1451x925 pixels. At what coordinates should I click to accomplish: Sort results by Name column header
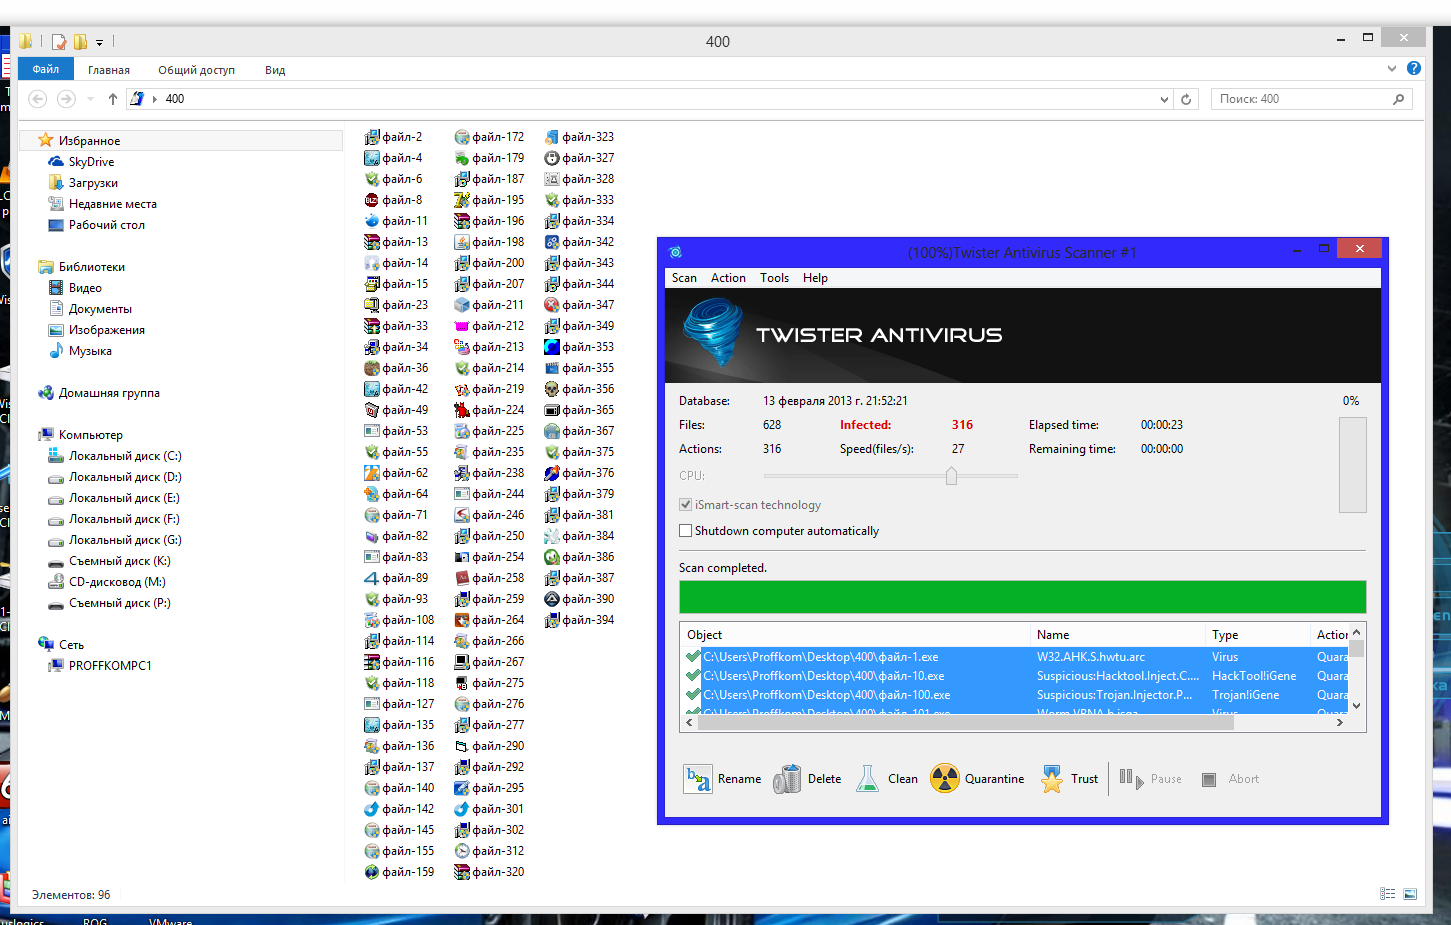click(x=1118, y=635)
